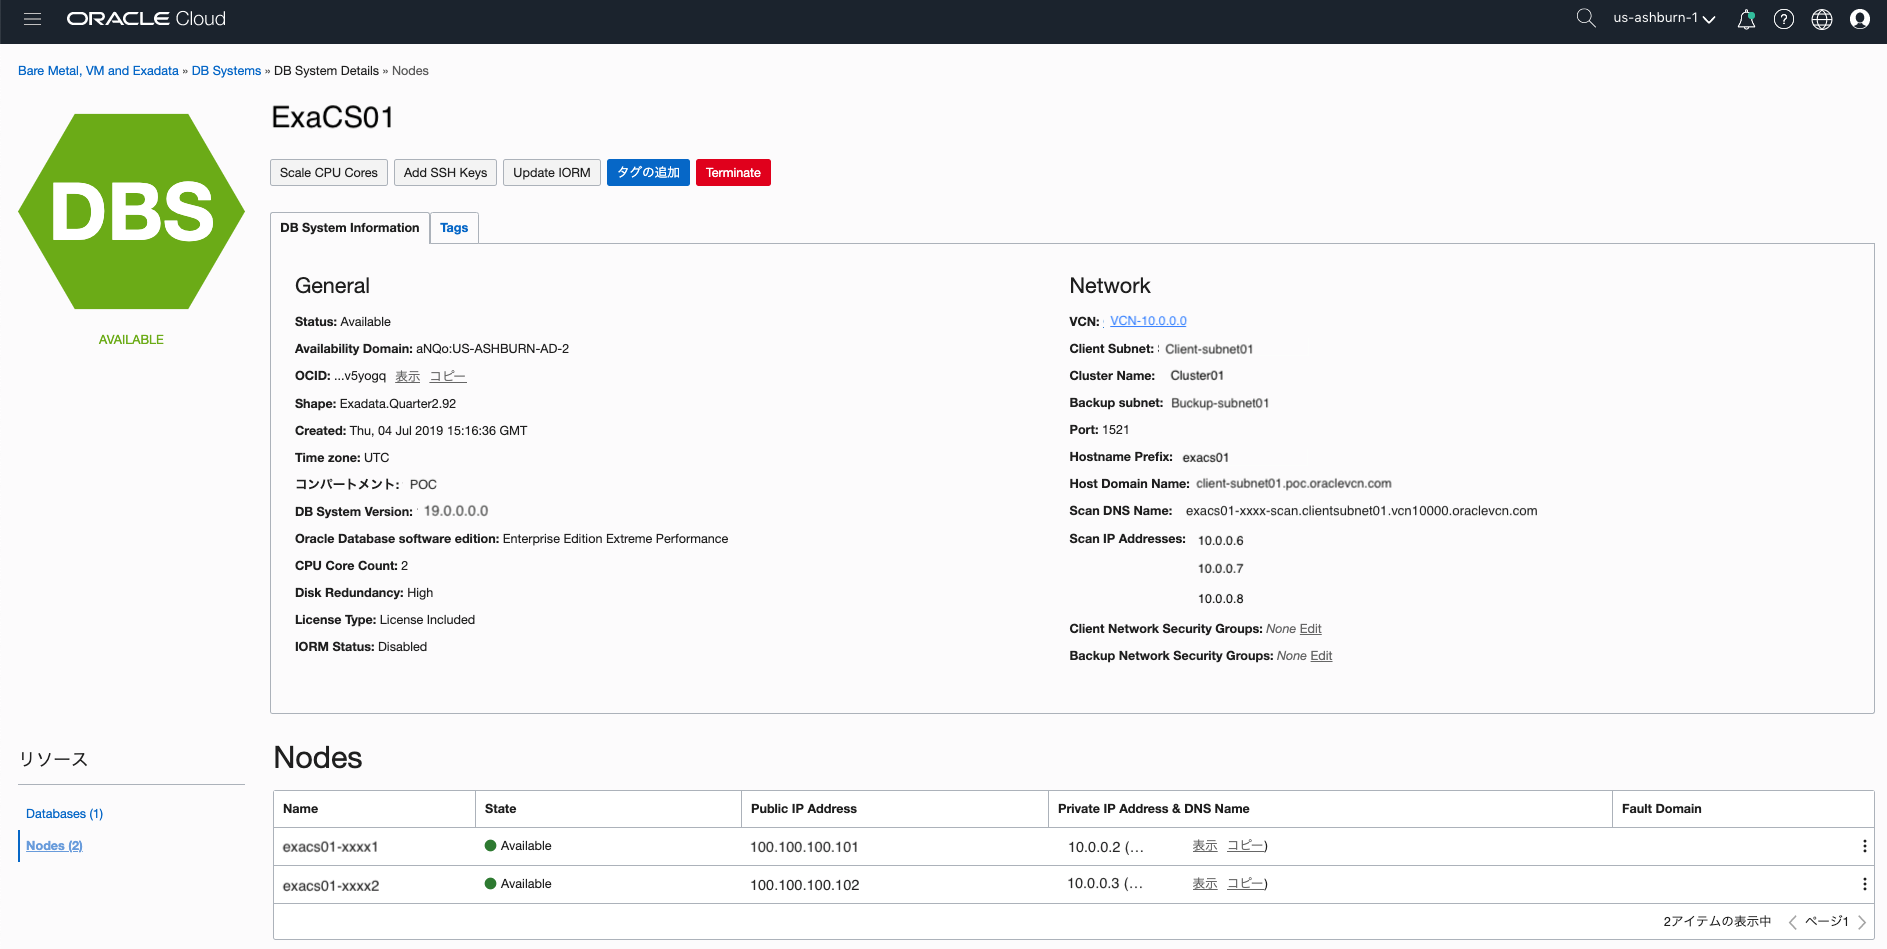Select the POC compartment value
Viewport: 1887px width, 949px height.
423,485
